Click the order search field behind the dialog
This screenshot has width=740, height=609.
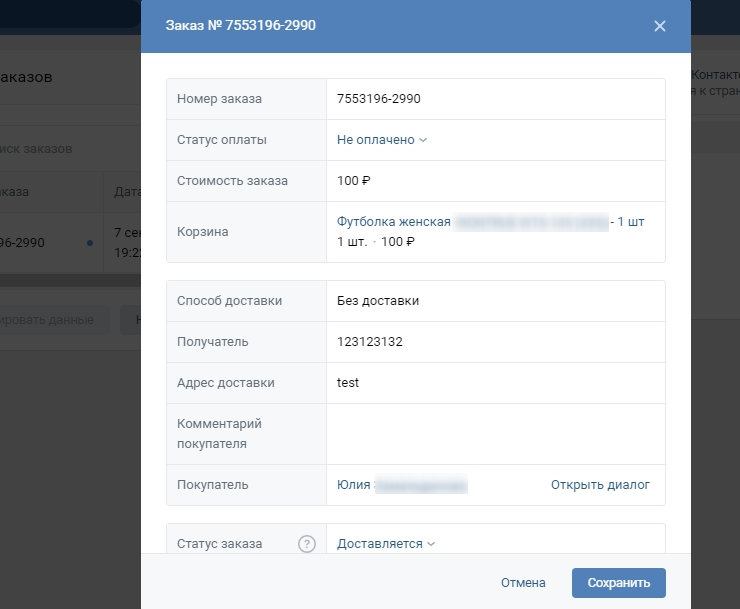pyautogui.click(x=60, y=149)
